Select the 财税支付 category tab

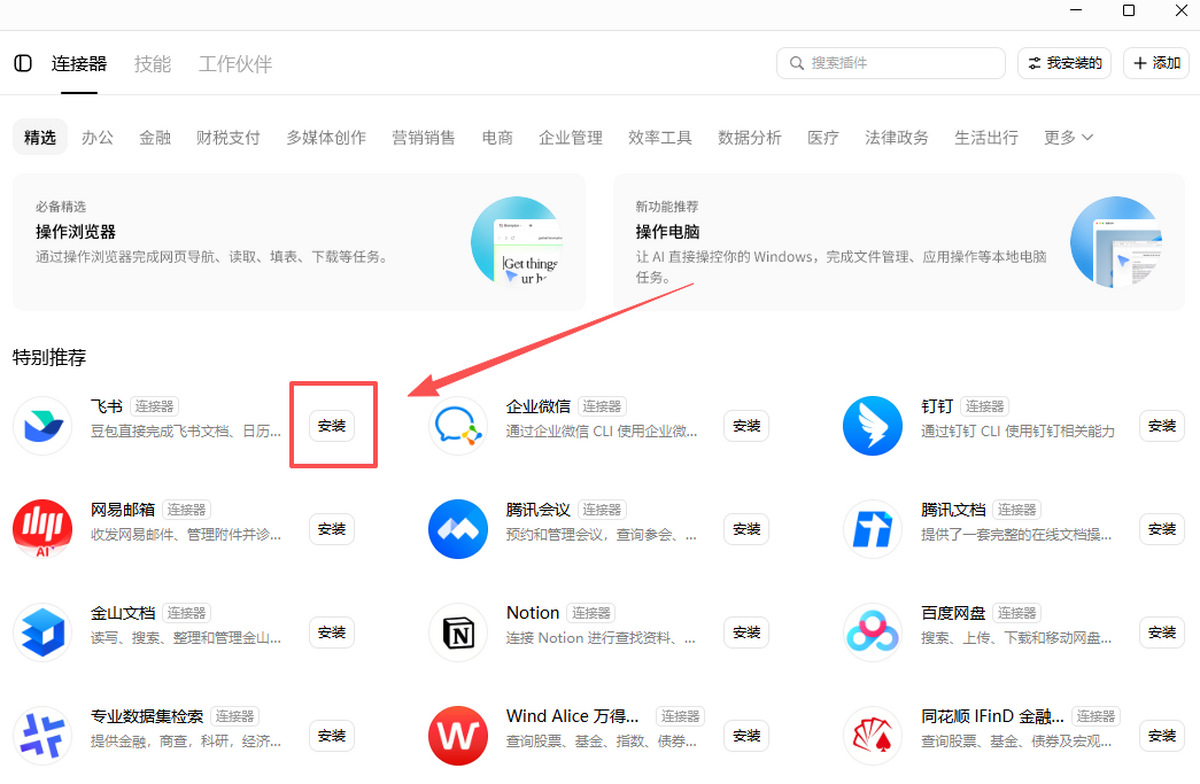tap(228, 138)
